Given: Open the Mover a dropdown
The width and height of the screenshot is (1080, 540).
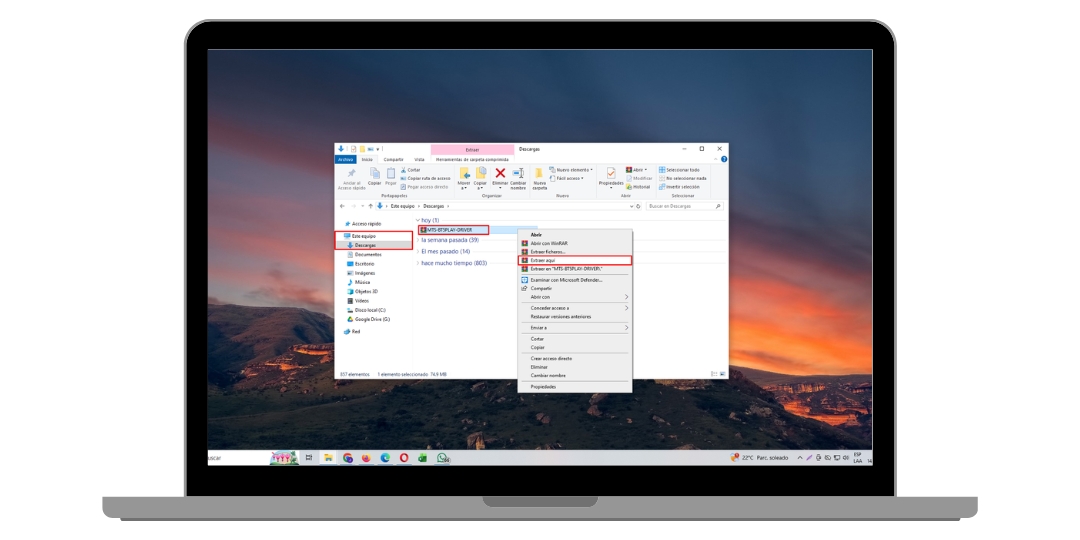Looking at the screenshot, I should (x=464, y=176).
